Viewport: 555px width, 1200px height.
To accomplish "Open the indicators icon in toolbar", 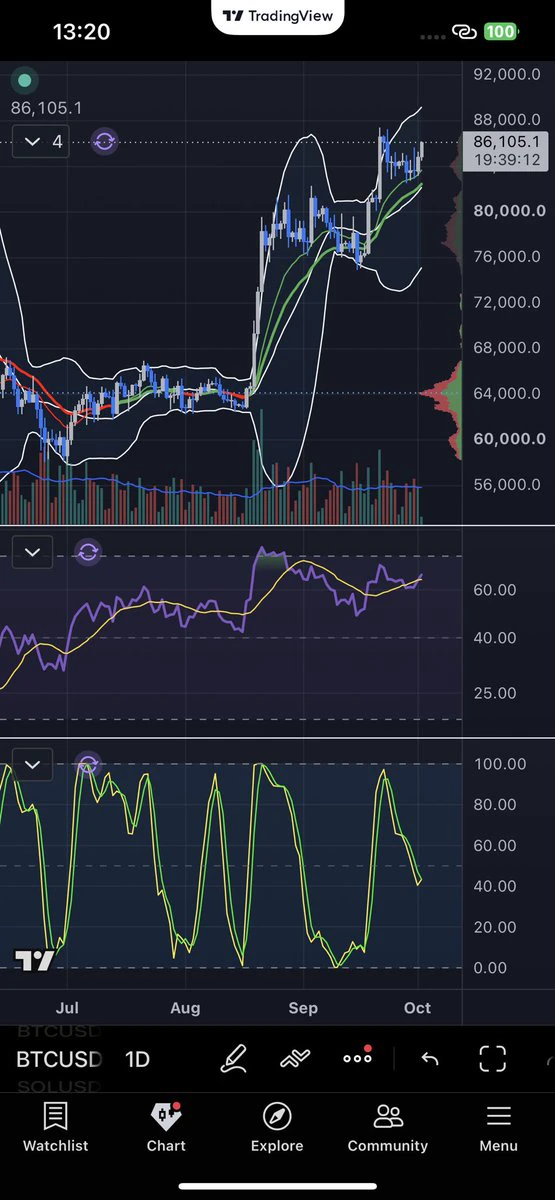I will (294, 1058).
